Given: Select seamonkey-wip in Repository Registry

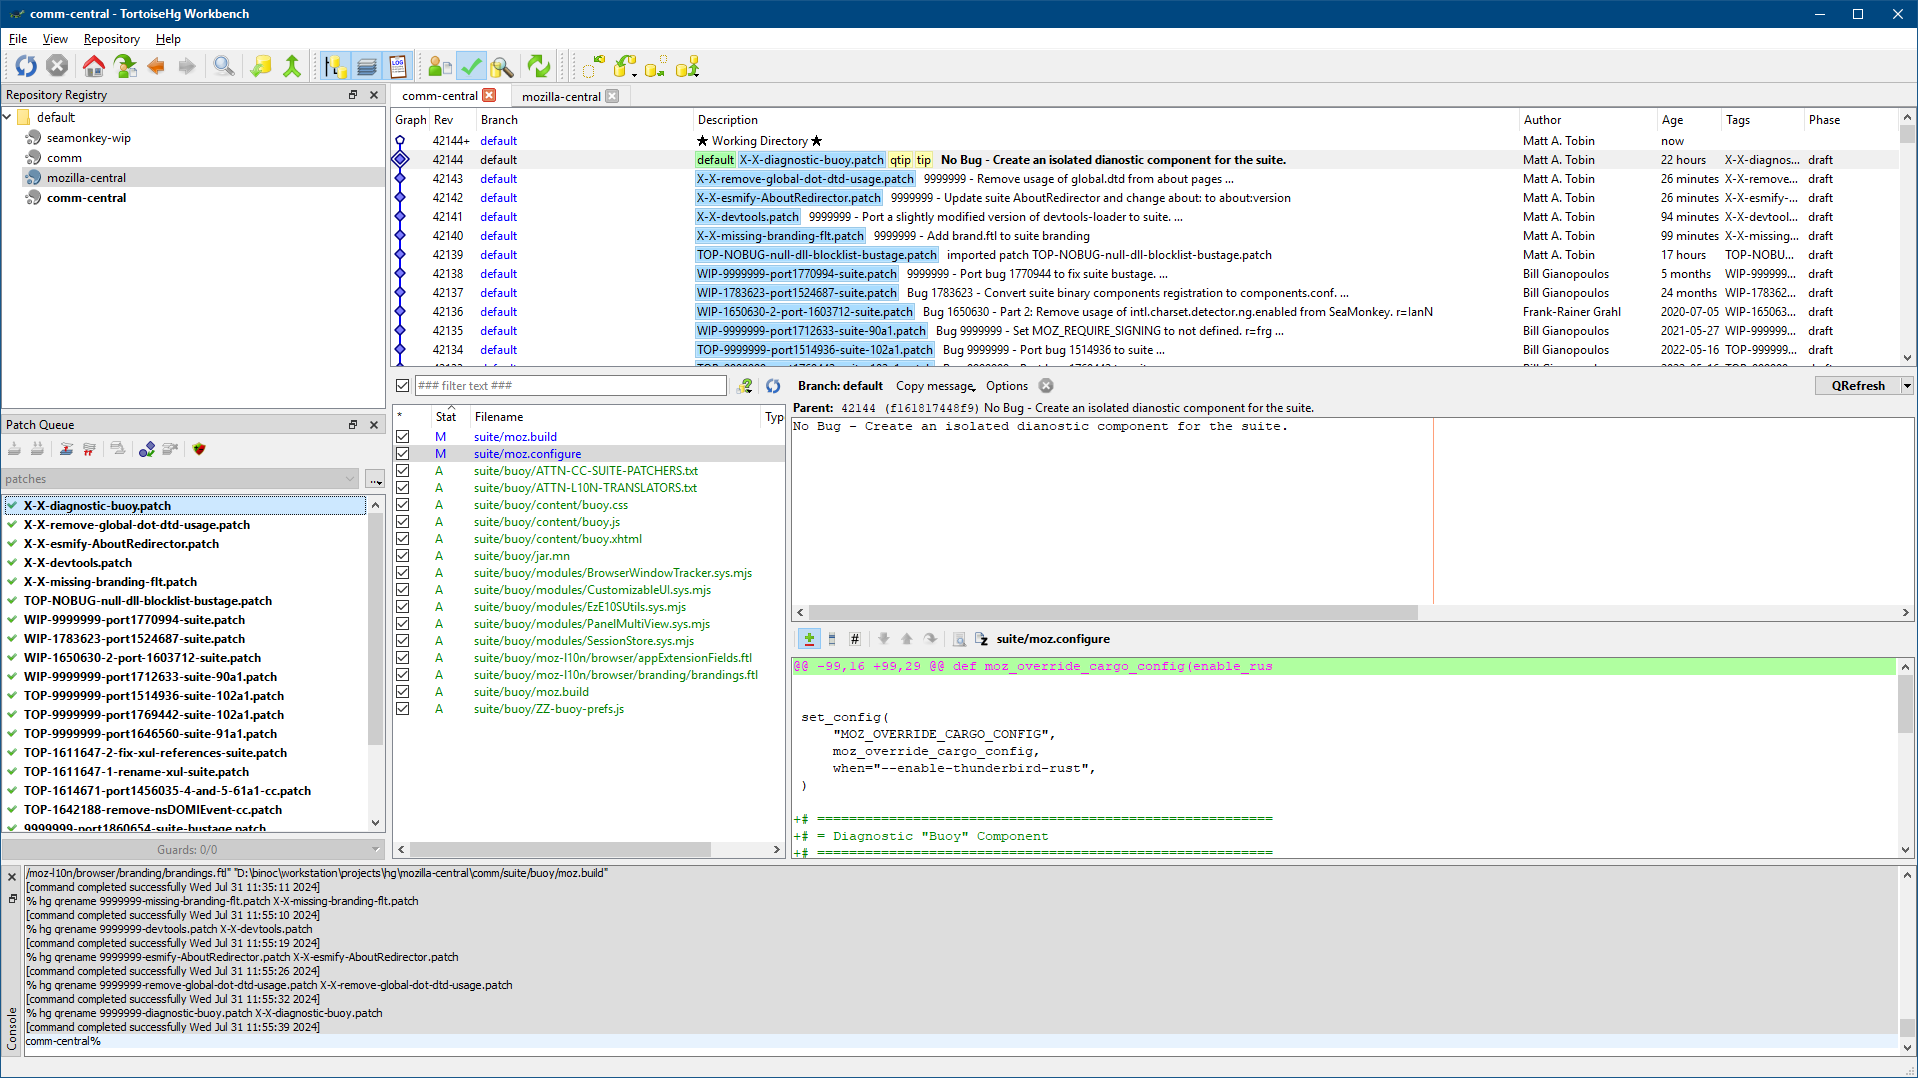Looking at the screenshot, I should point(88,138).
